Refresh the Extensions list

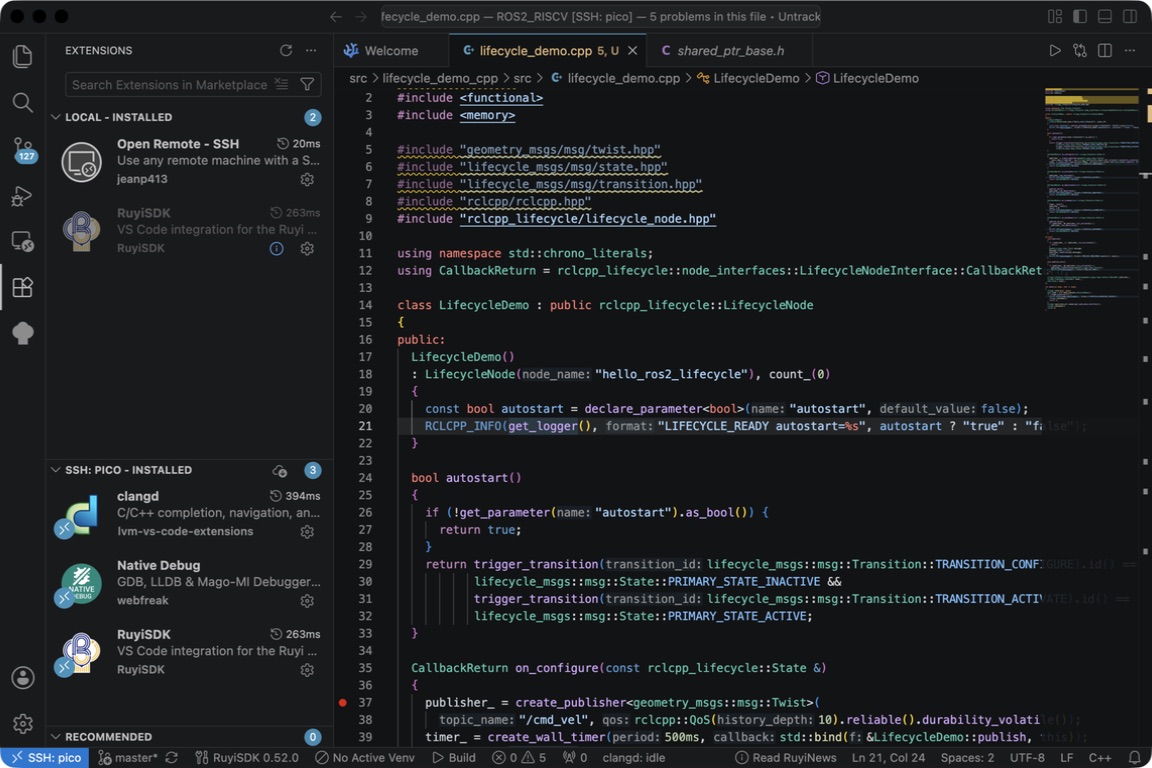coord(286,51)
